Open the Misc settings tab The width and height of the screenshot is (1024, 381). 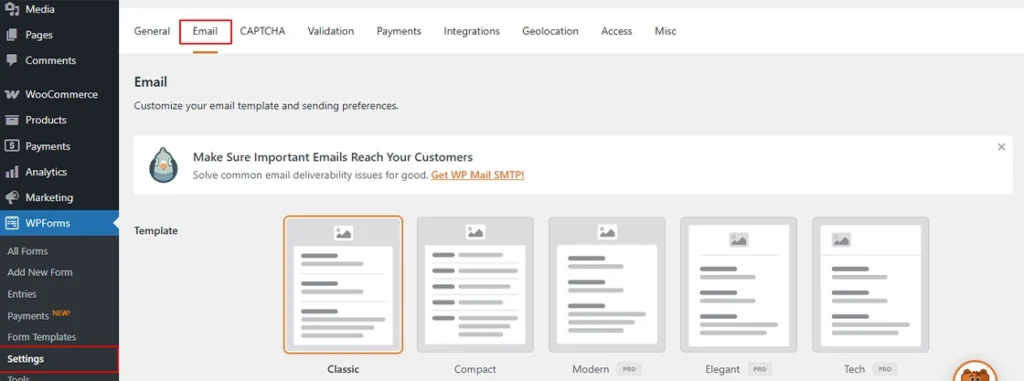665,31
